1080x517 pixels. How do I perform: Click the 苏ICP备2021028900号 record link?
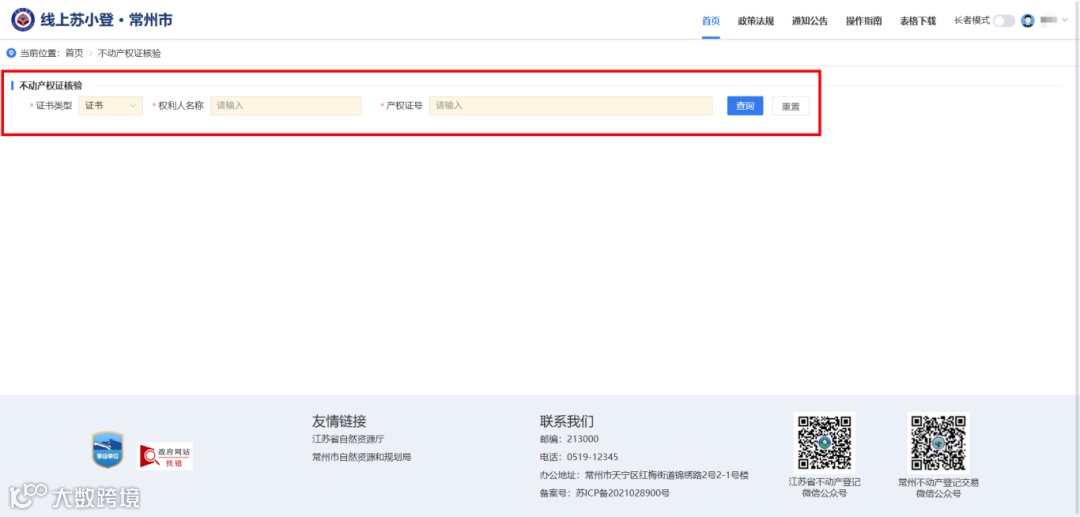pos(623,493)
